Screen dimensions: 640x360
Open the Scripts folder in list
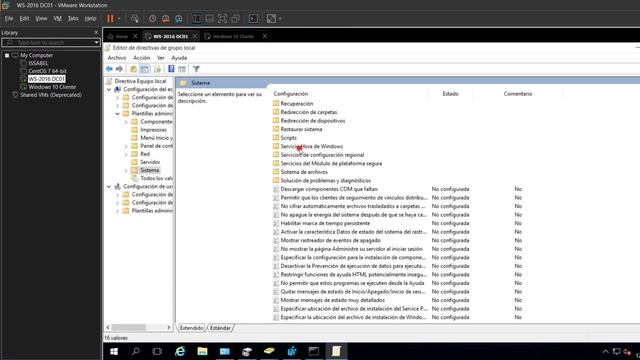(288, 138)
